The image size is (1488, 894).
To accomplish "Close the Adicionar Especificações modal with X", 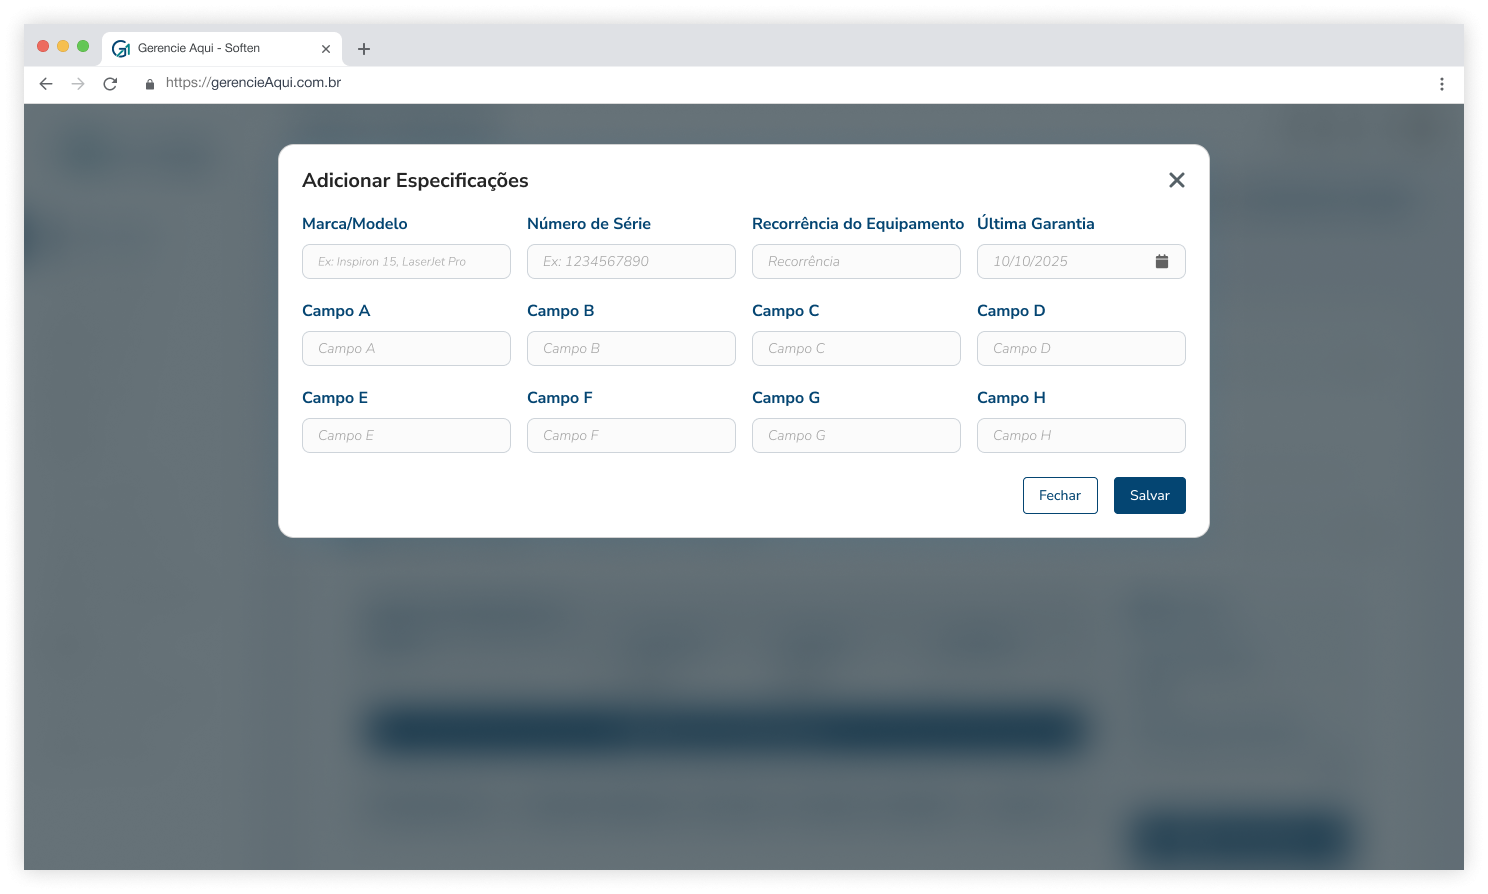I will [1176, 180].
